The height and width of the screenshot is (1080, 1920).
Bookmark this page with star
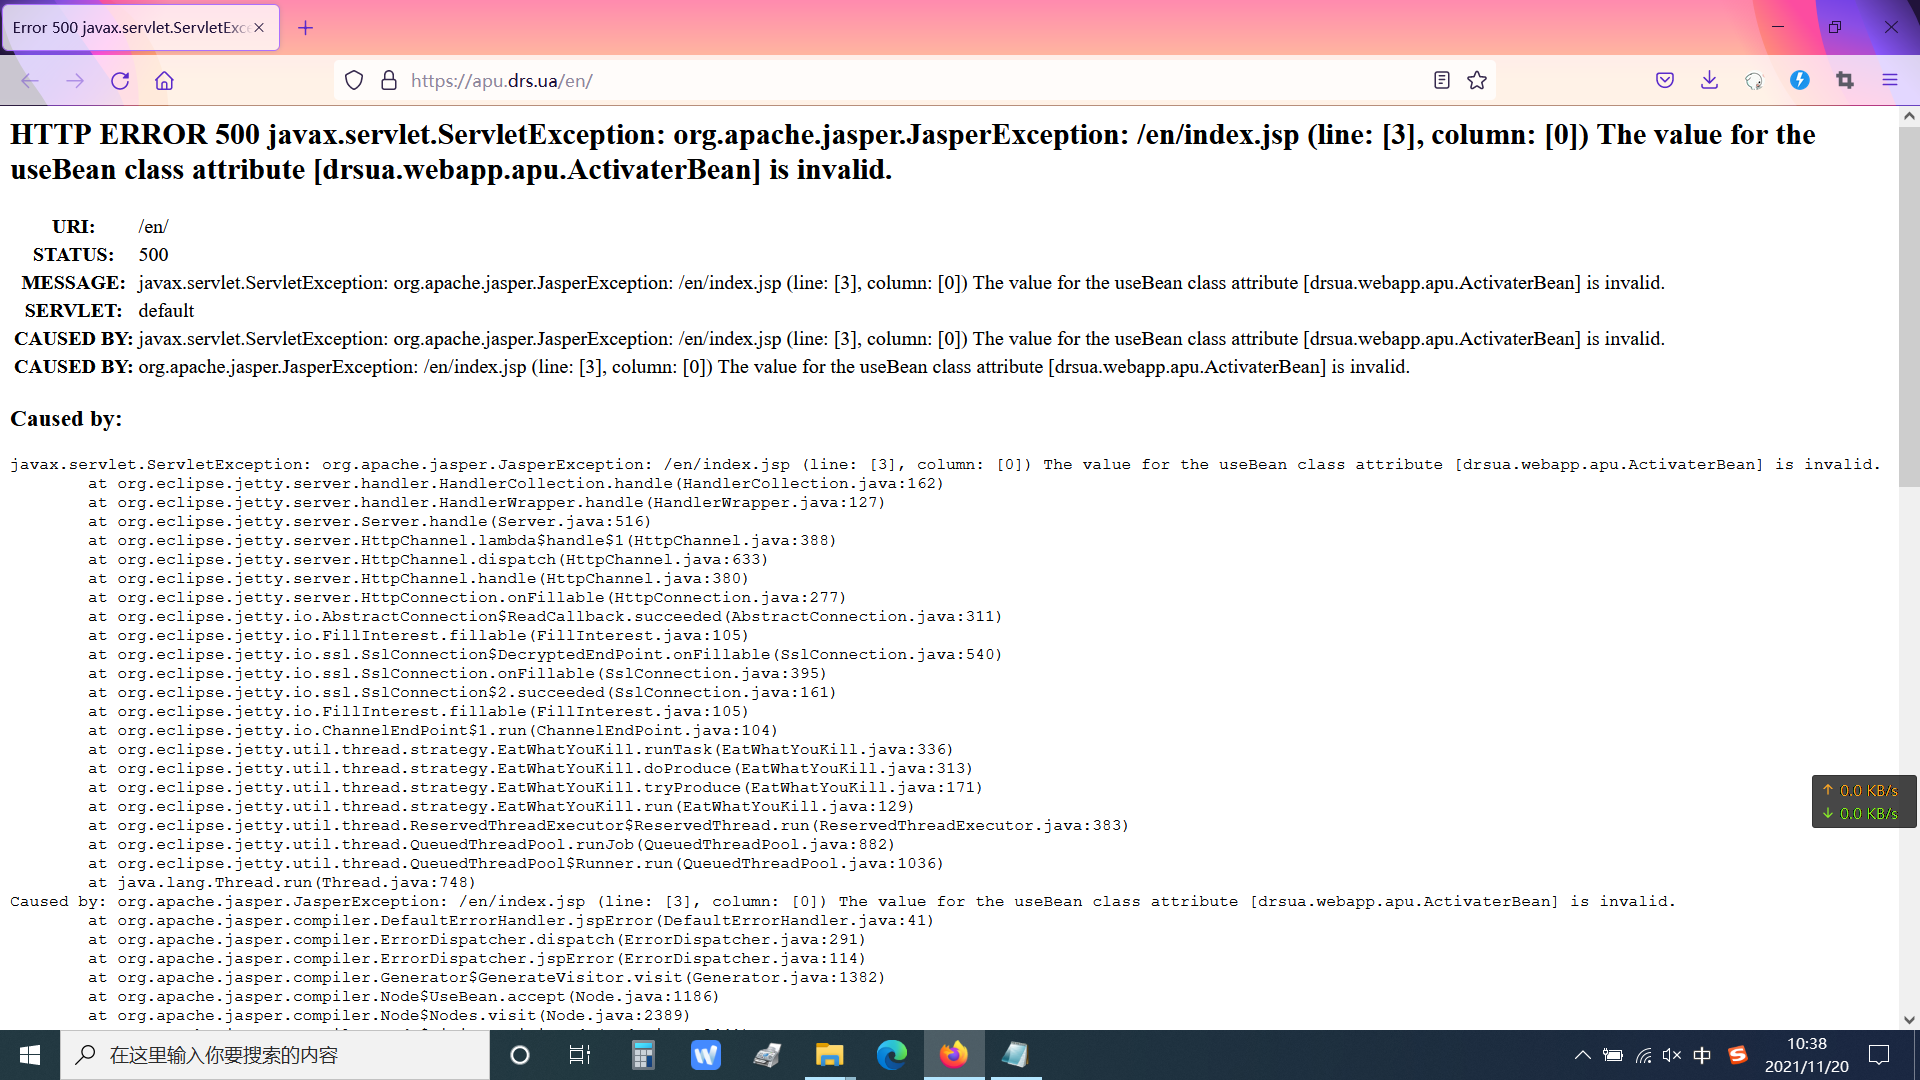pyautogui.click(x=1477, y=81)
